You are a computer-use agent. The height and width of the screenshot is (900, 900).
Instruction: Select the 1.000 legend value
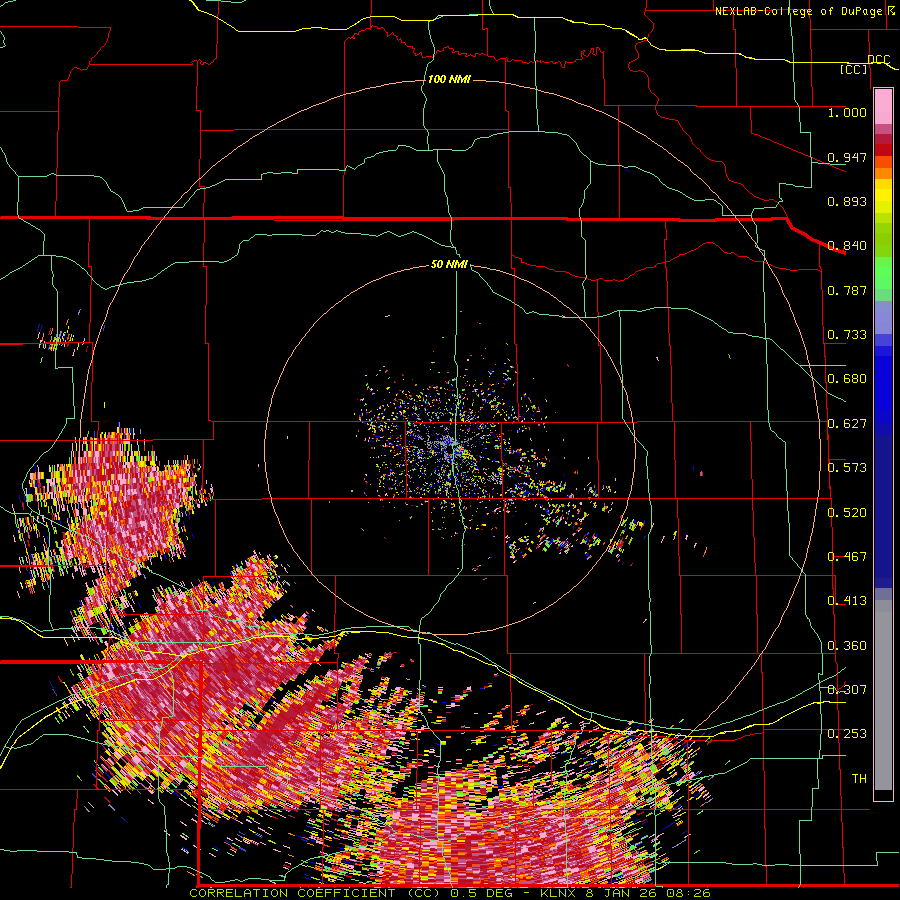tap(847, 112)
